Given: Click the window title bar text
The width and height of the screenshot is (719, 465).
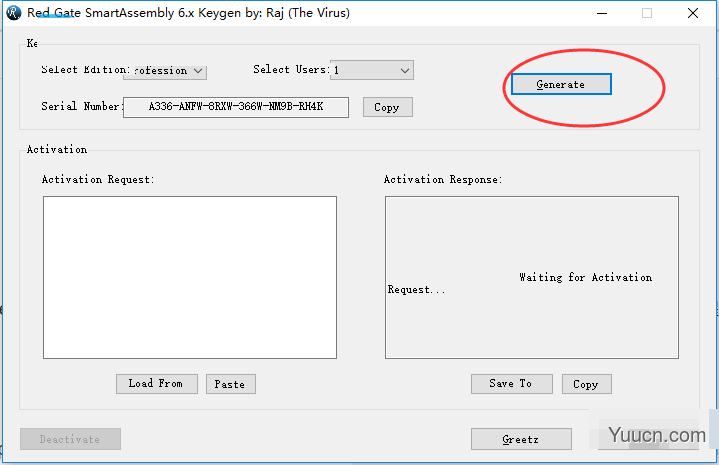Looking at the screenshot, I should click(188, 13).
